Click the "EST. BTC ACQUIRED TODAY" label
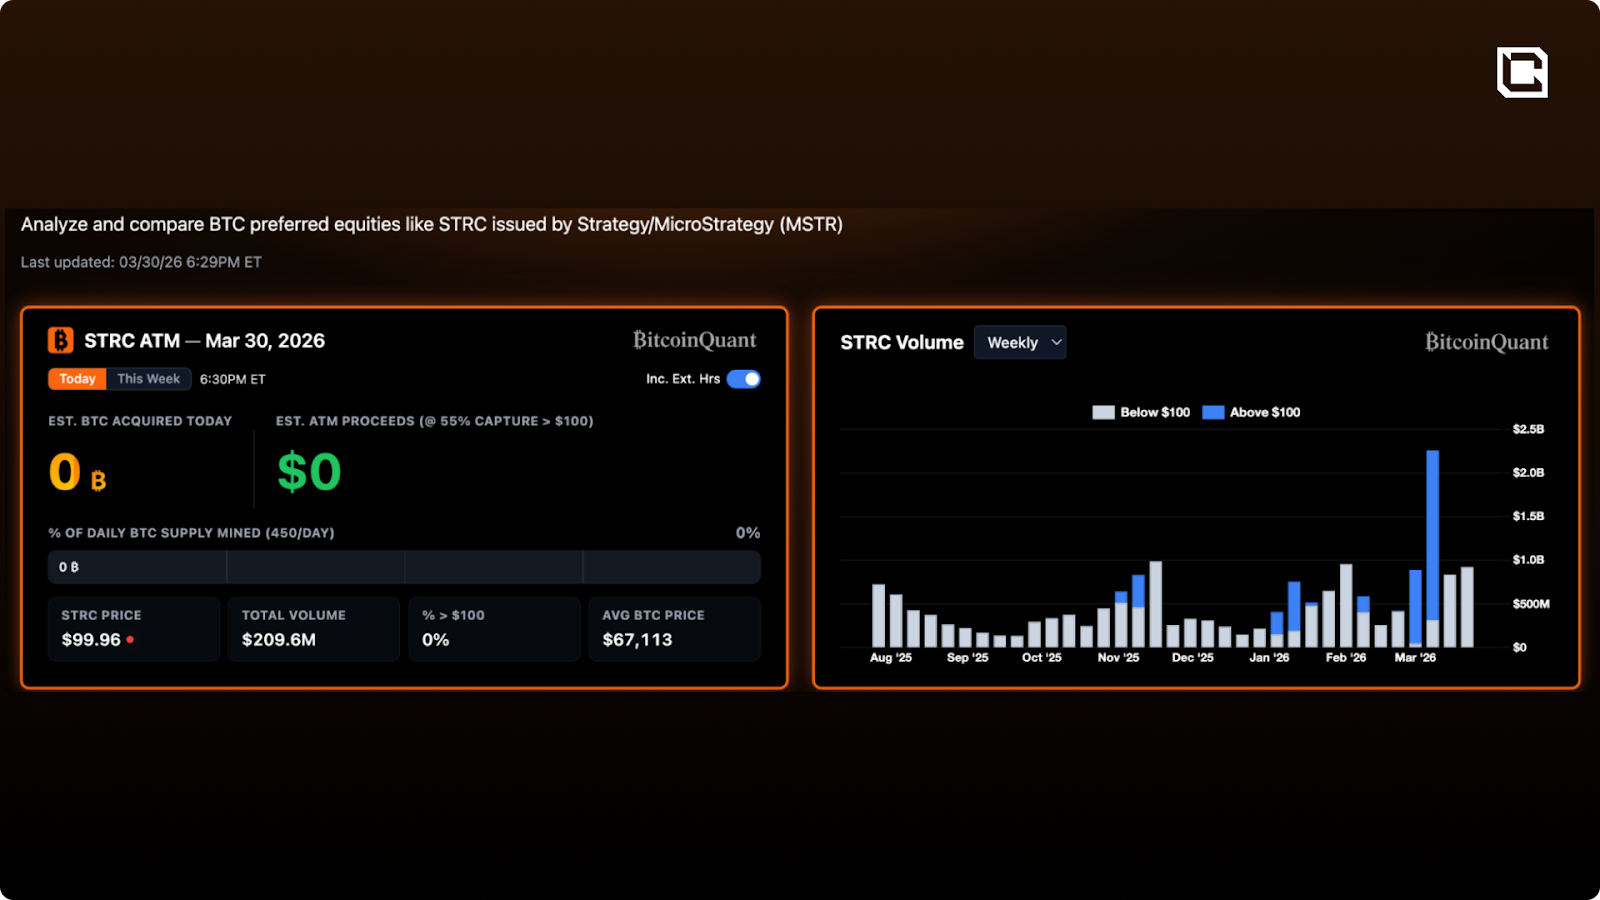The height and width of the screenshot is (900, 1600). coord(140,421)
